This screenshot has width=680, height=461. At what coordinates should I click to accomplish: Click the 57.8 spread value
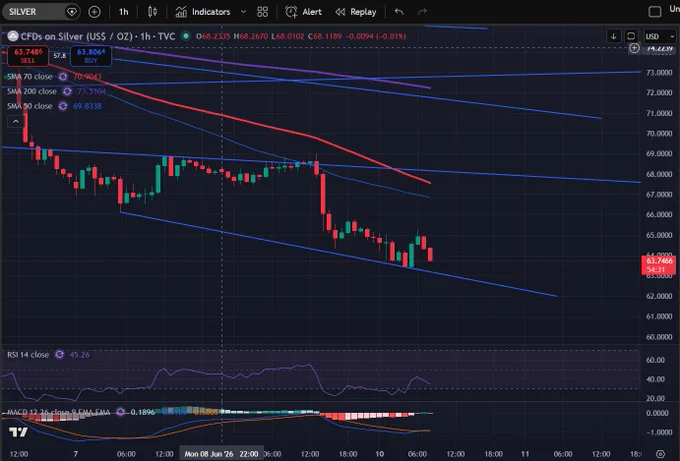[59, 56]
